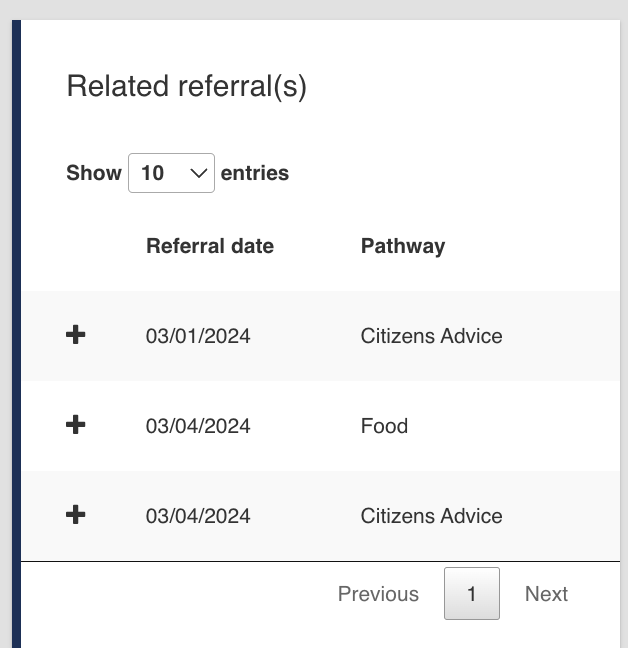Click the dark blue vertical bar on panel edge
This screenshot has height=648, width=628.
point(17,334)
